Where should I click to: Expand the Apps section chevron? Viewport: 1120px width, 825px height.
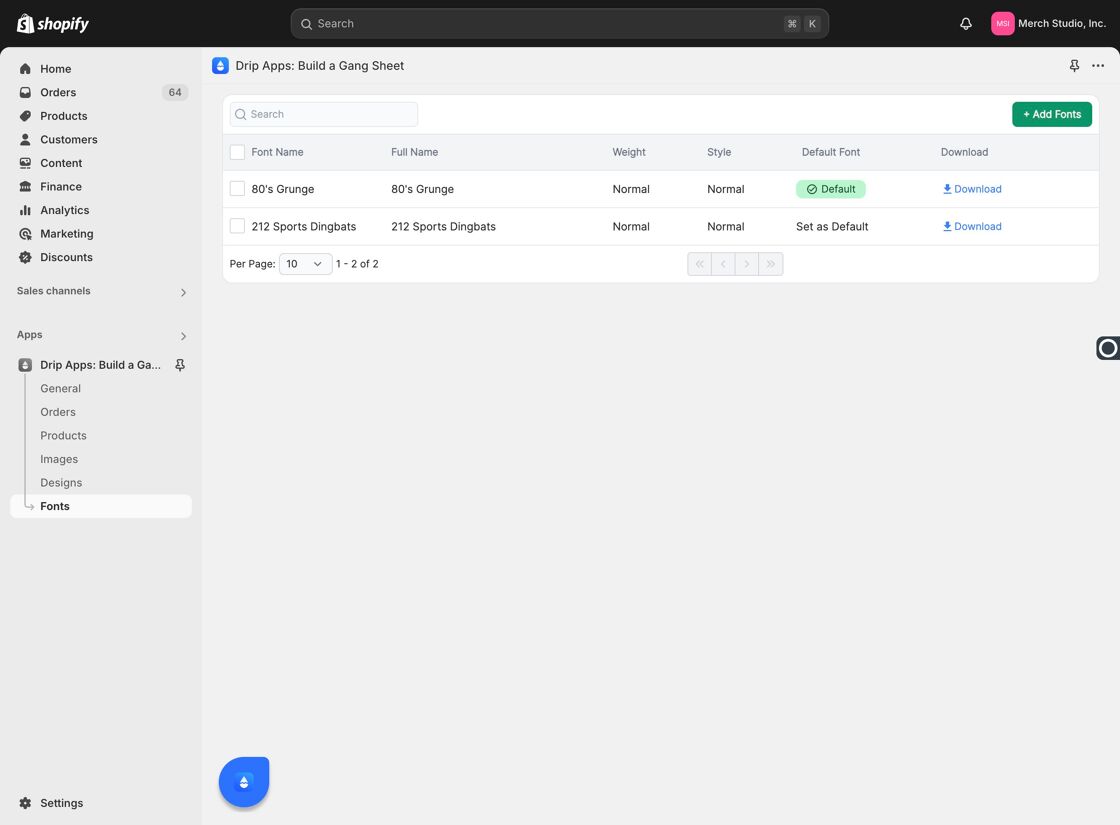tap(183, 336)
